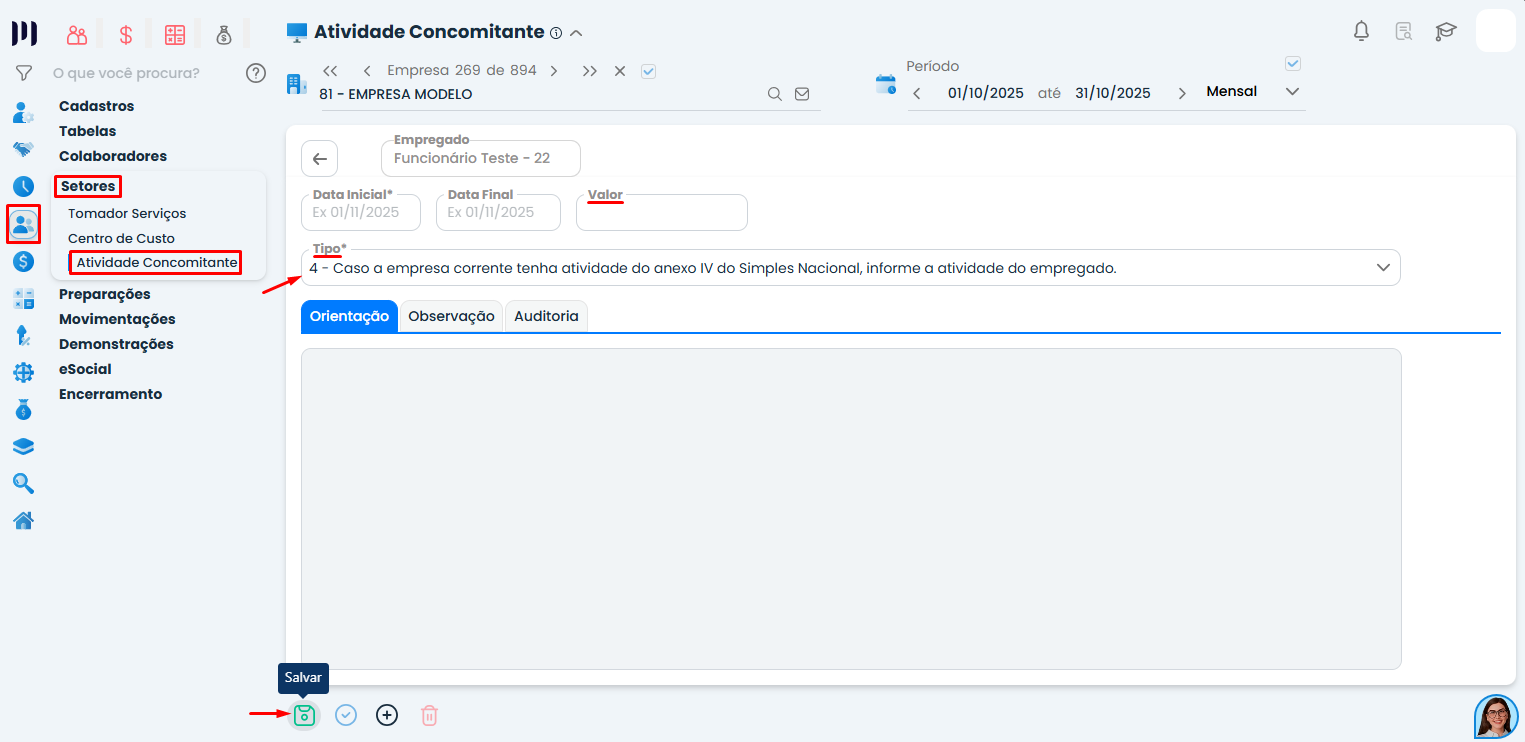Click the user-with-gear sidebar icon
Viewport: 1525px width, 742px height.
tap(24, 112)
